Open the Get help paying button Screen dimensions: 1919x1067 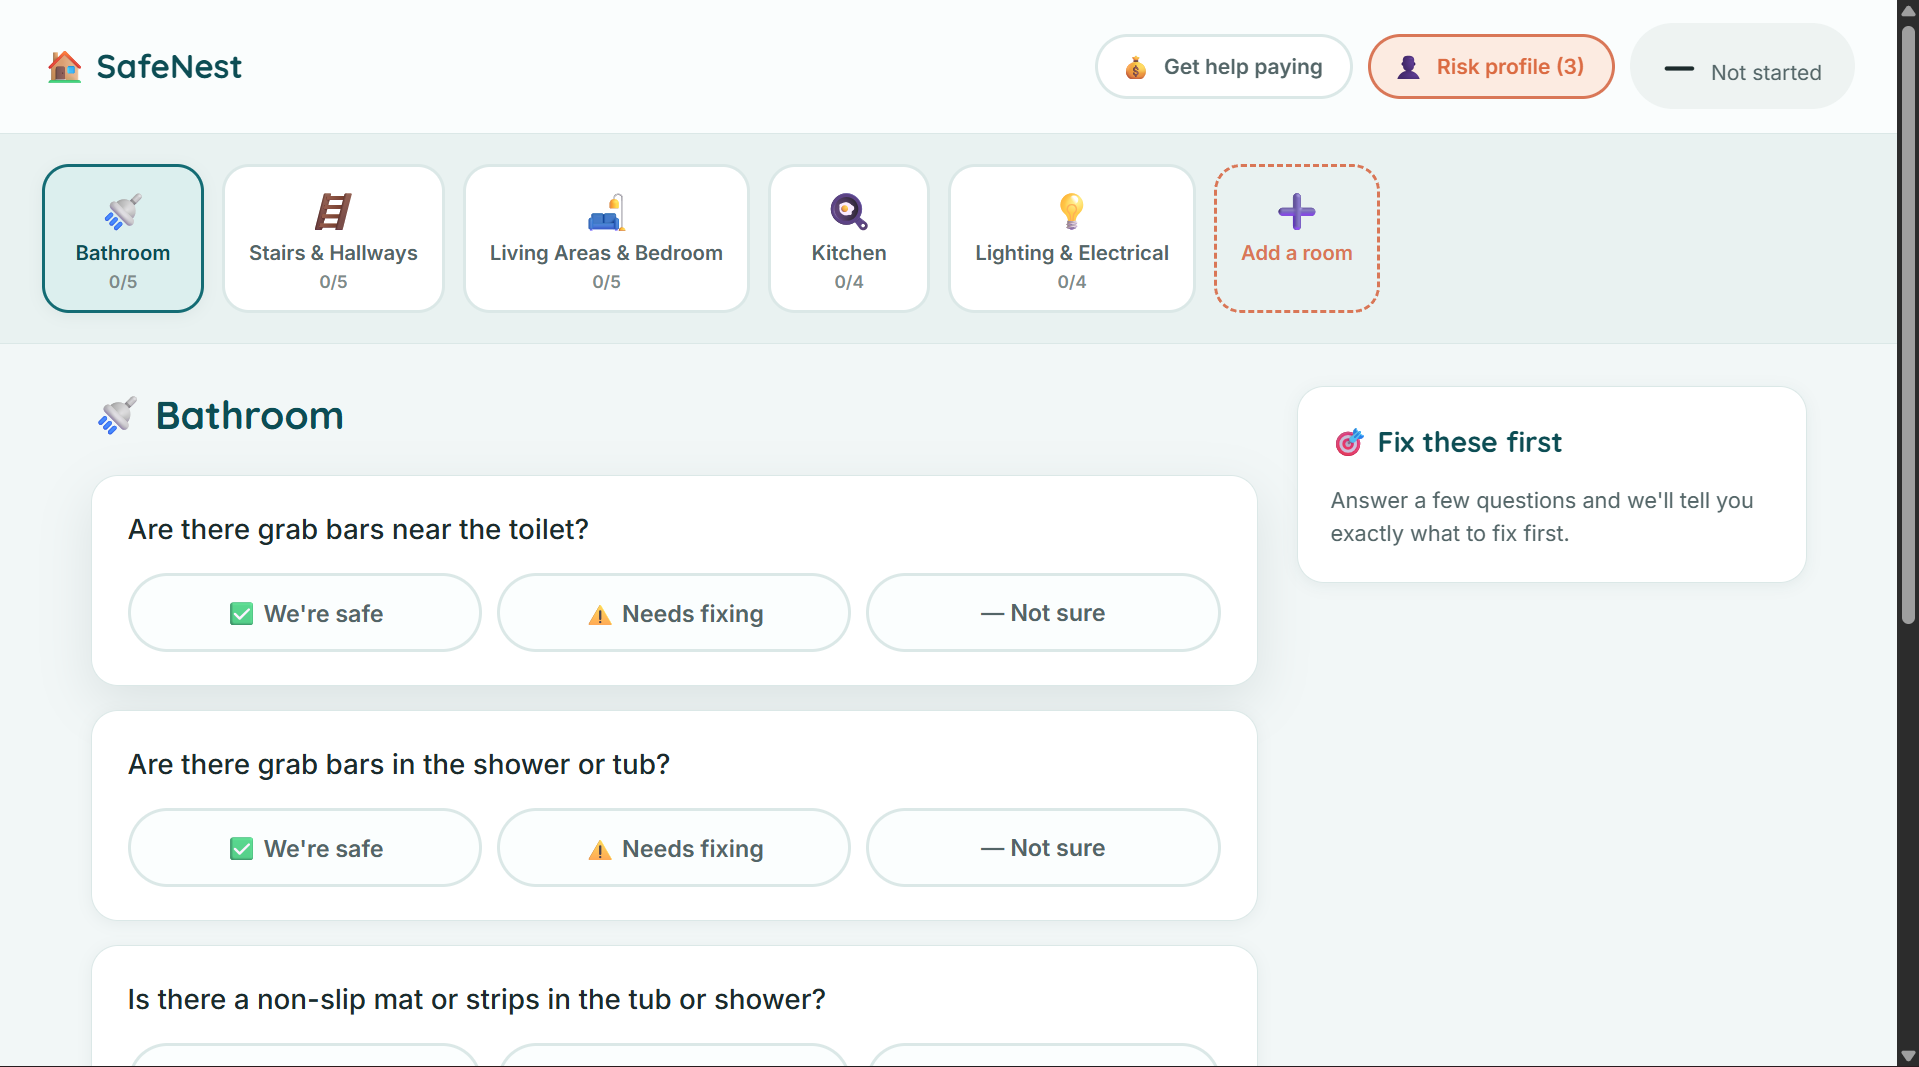pyautogui.click(x=1223, y=67)
